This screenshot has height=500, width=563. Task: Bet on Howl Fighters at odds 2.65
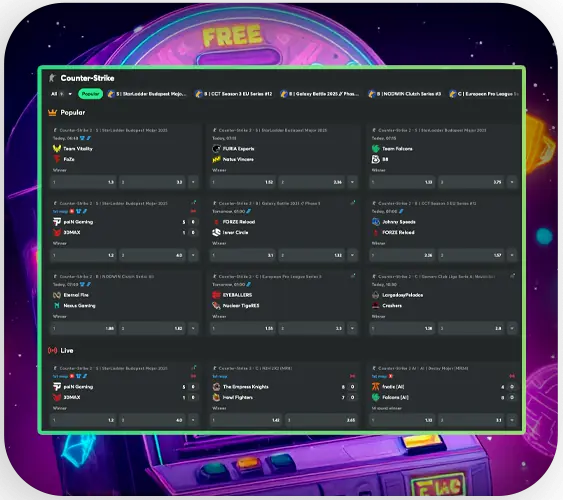322,420
